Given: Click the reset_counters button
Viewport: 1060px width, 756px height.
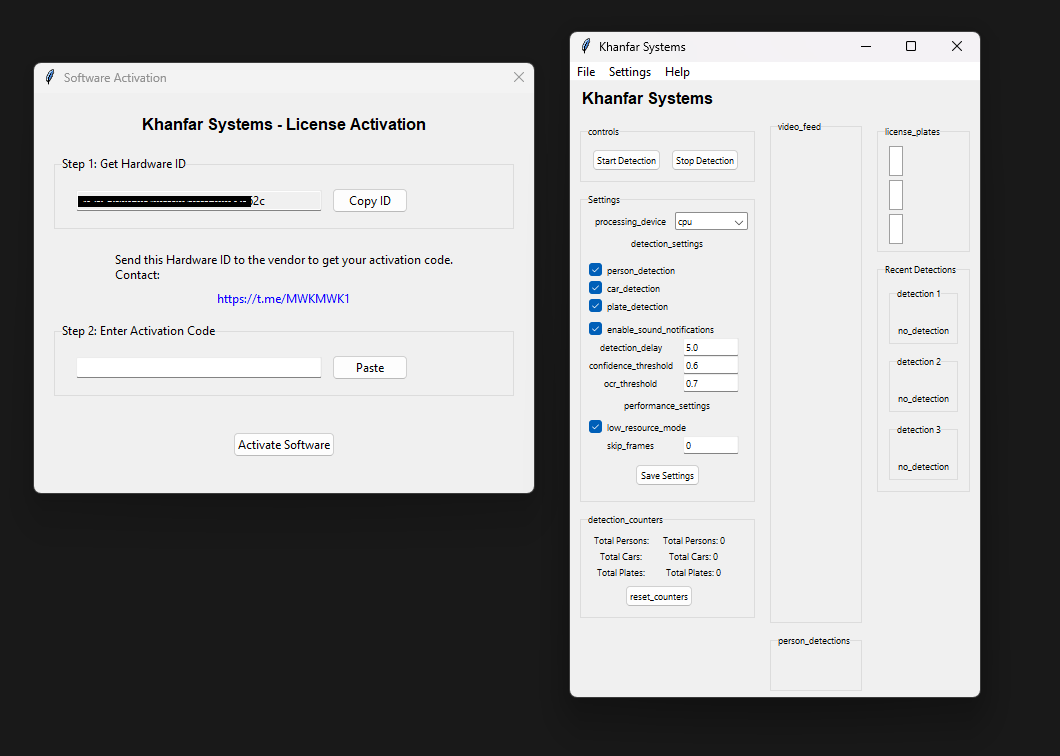Looking at the screenshot, I should [x=659, y=596].
